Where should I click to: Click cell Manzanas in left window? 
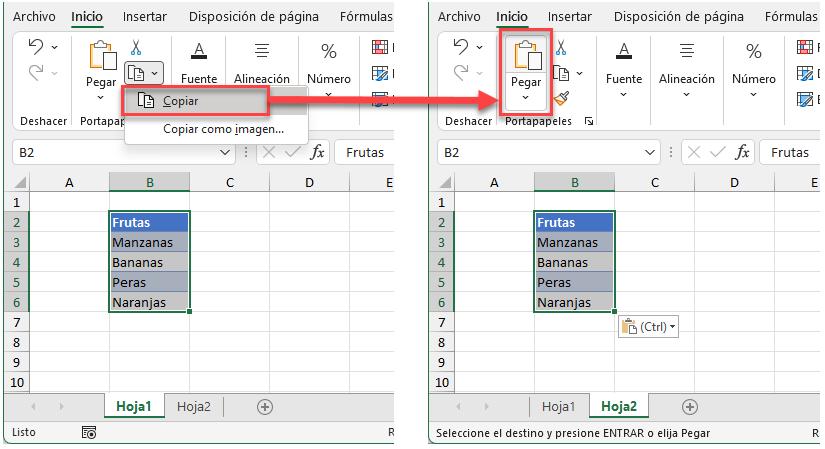pyautogui.click(x=149, y=243)
